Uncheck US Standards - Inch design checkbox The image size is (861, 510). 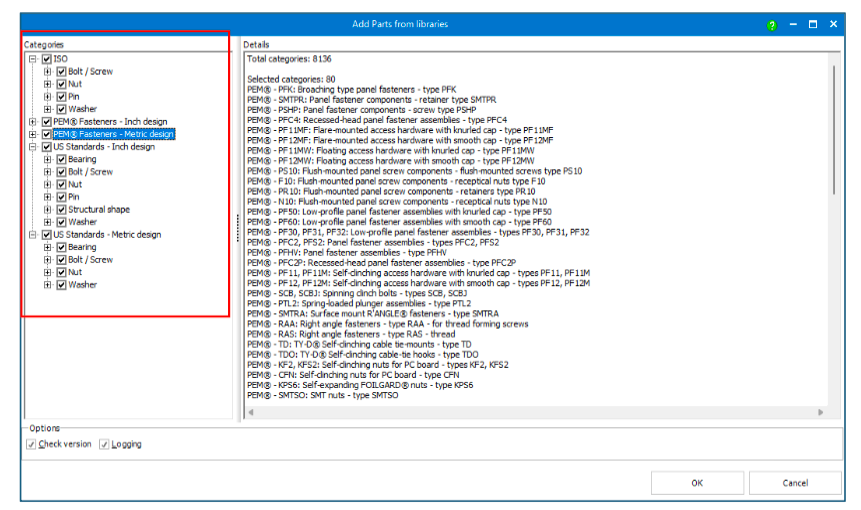[47, 147]
